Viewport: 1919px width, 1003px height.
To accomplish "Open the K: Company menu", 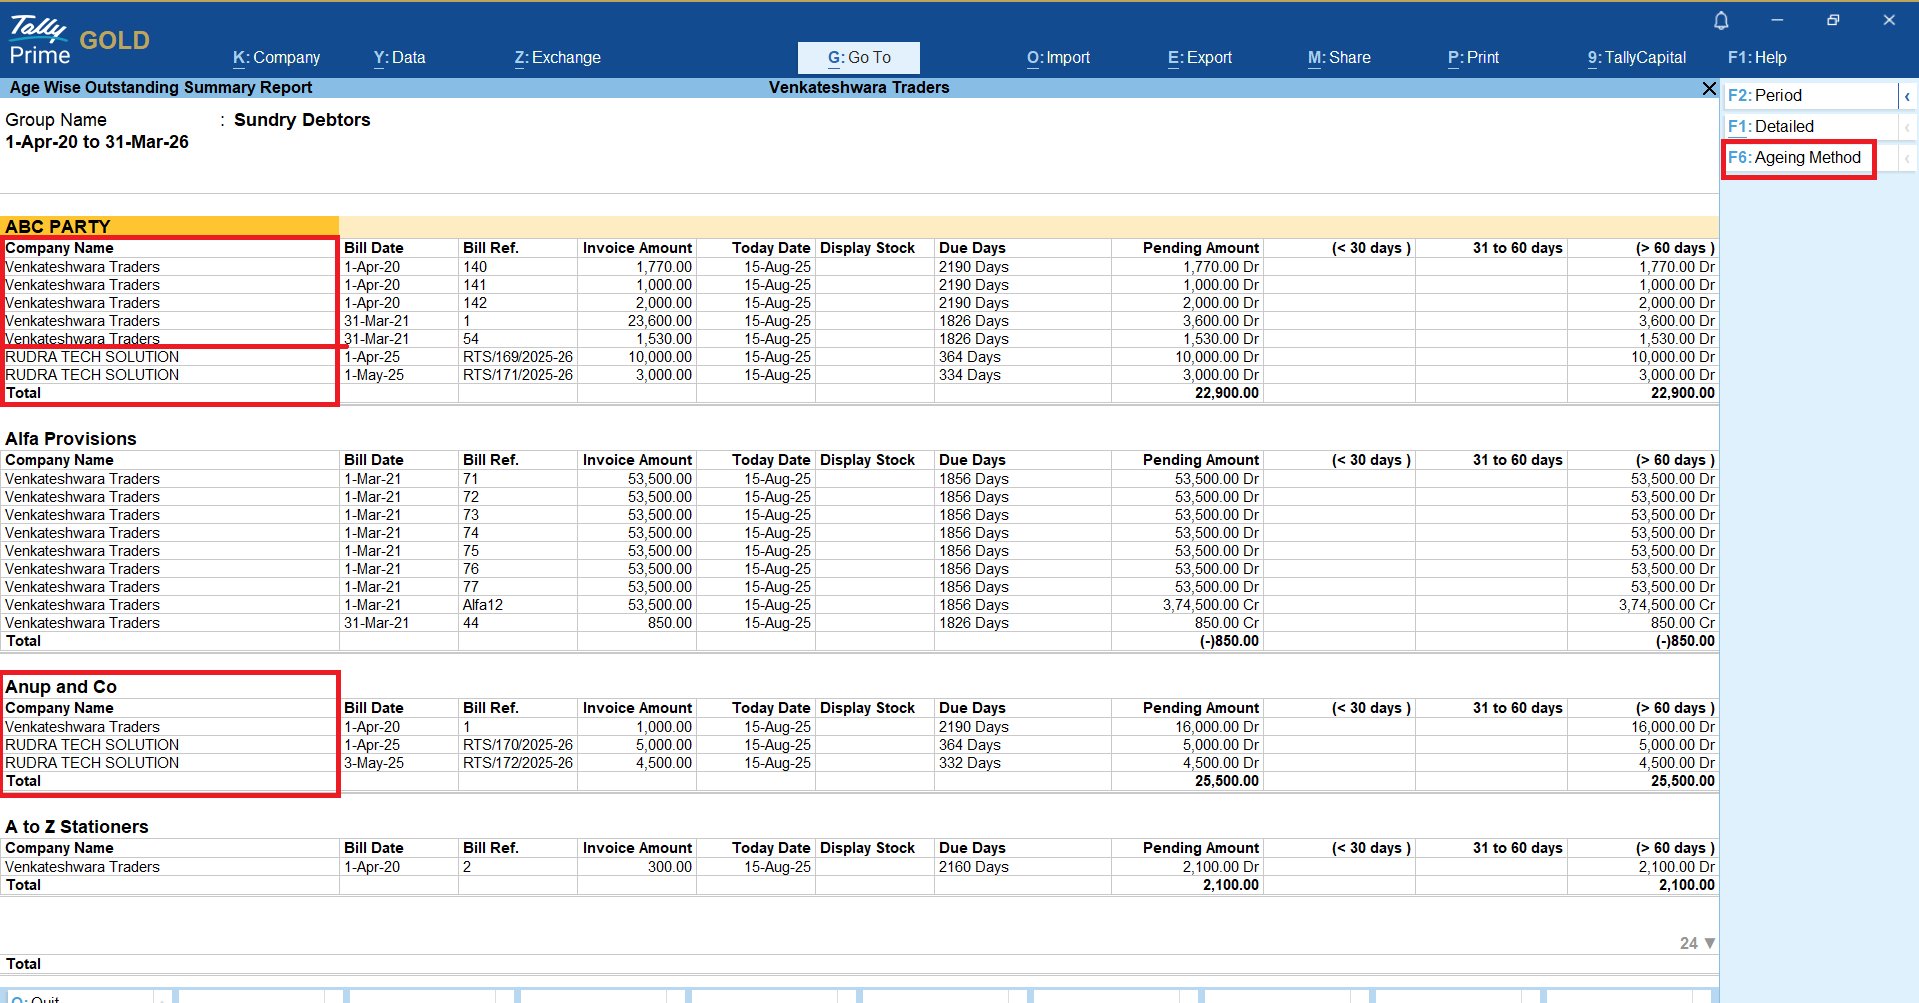I will [276, 58].
